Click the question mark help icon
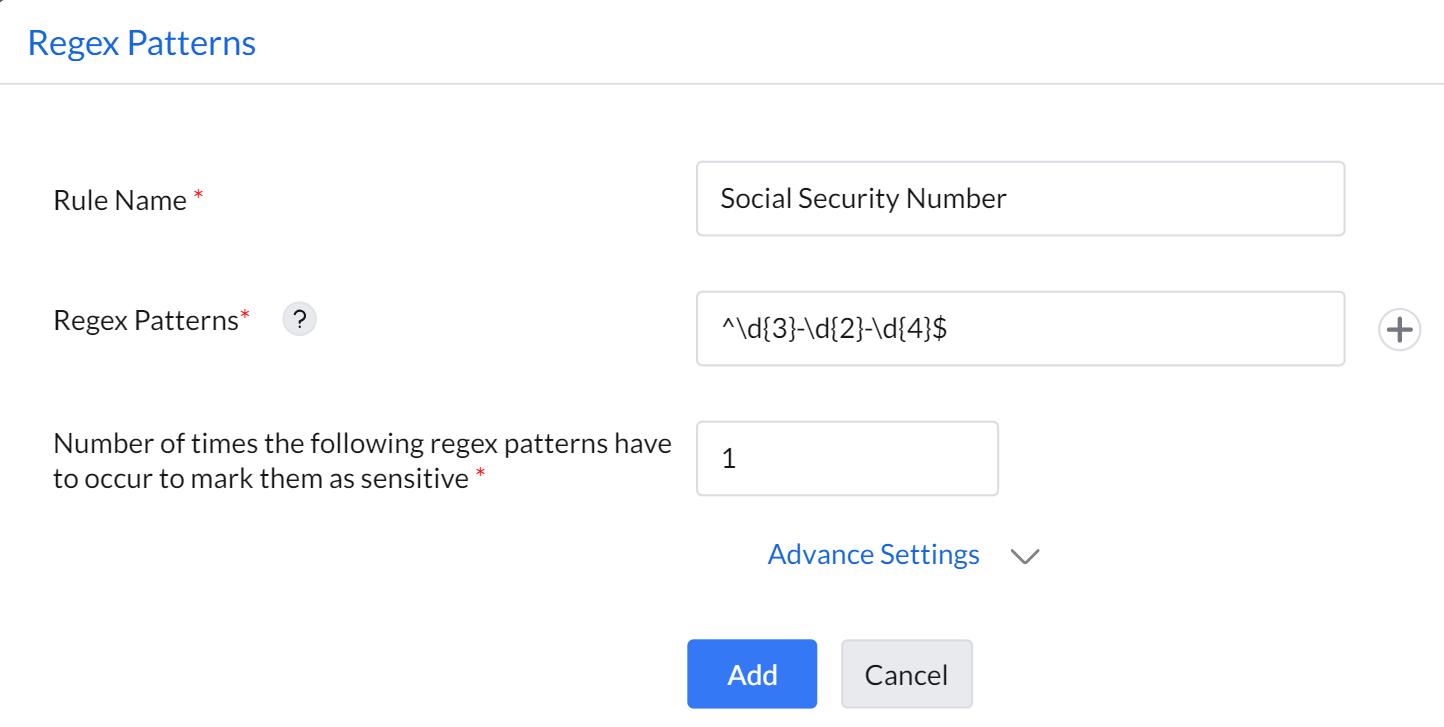This screenshot has height=727, width=1444. (300, 320)
